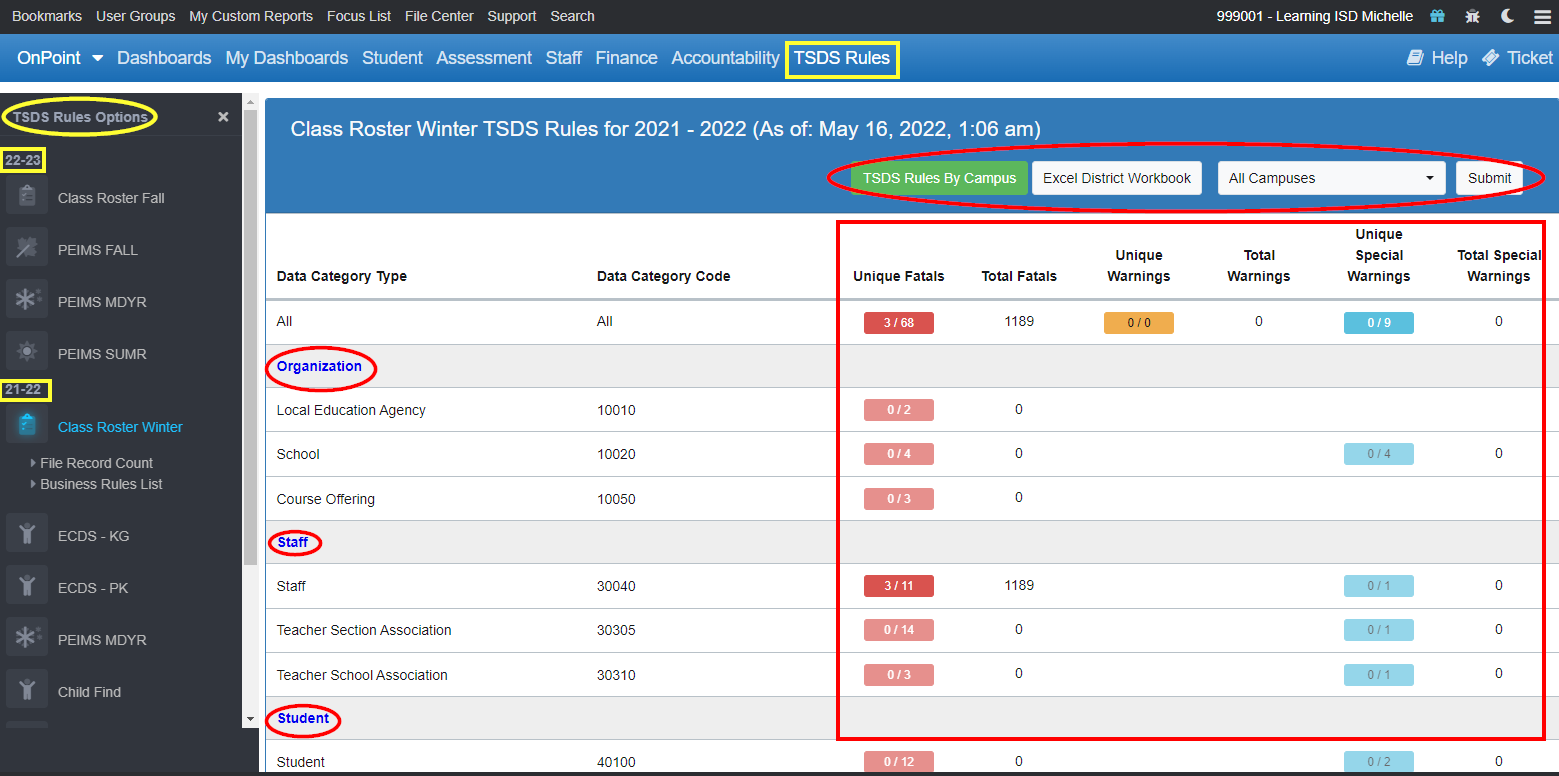Toggle dark mode with the moon icon
The image size is (1559, 776).
[x=1507, y=16]
